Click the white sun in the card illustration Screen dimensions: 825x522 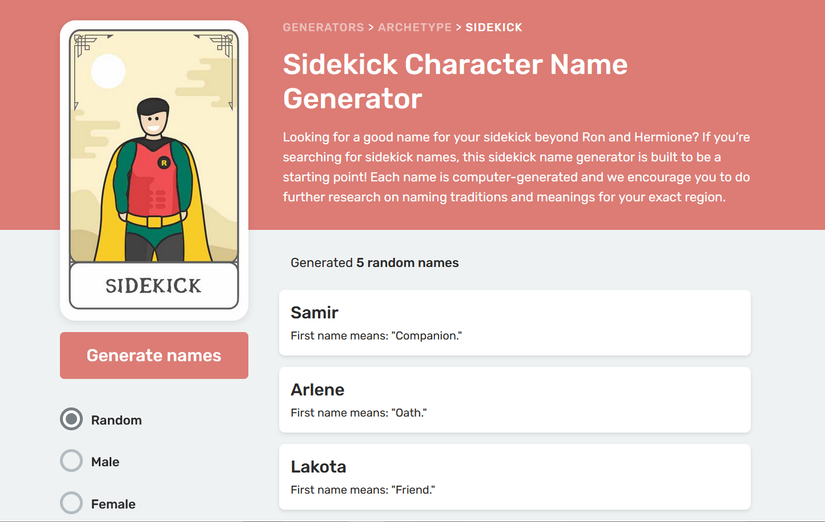[x=108, y=71]
